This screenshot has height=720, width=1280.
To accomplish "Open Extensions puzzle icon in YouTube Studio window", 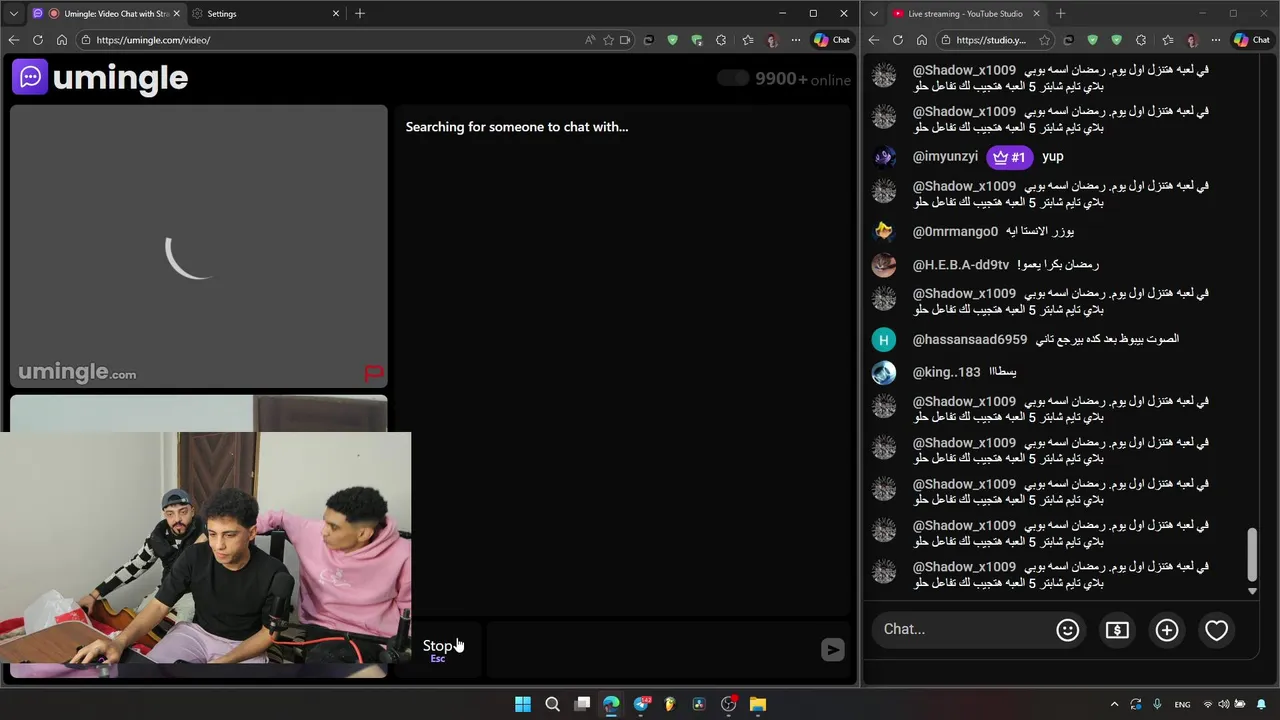I will tap(1141, 40).
